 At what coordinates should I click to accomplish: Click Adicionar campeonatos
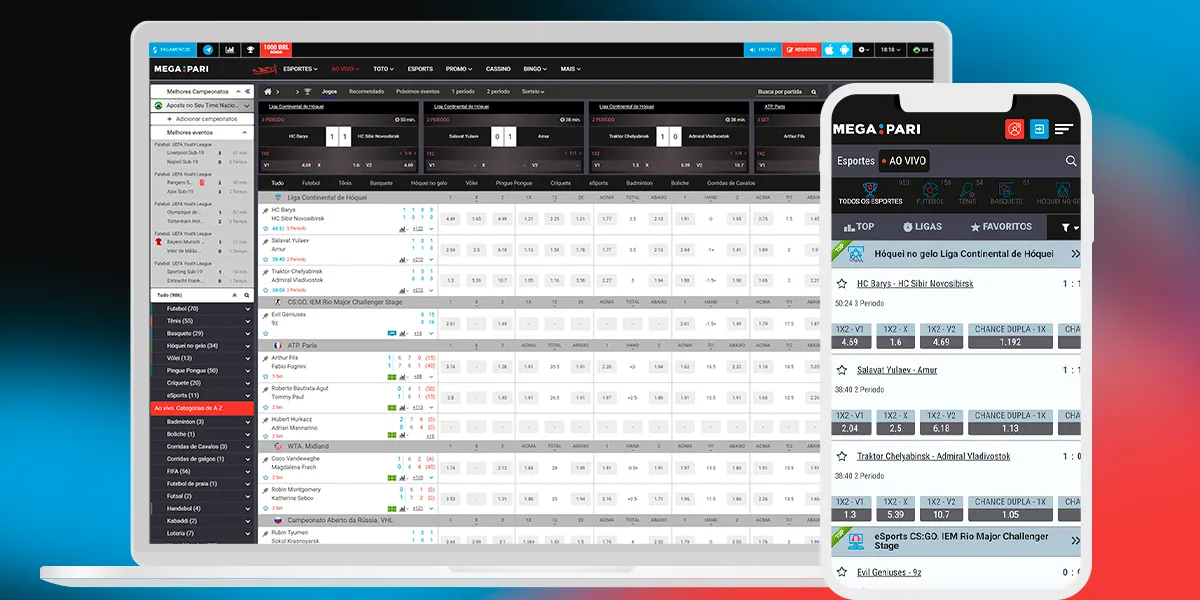[201, 119]
